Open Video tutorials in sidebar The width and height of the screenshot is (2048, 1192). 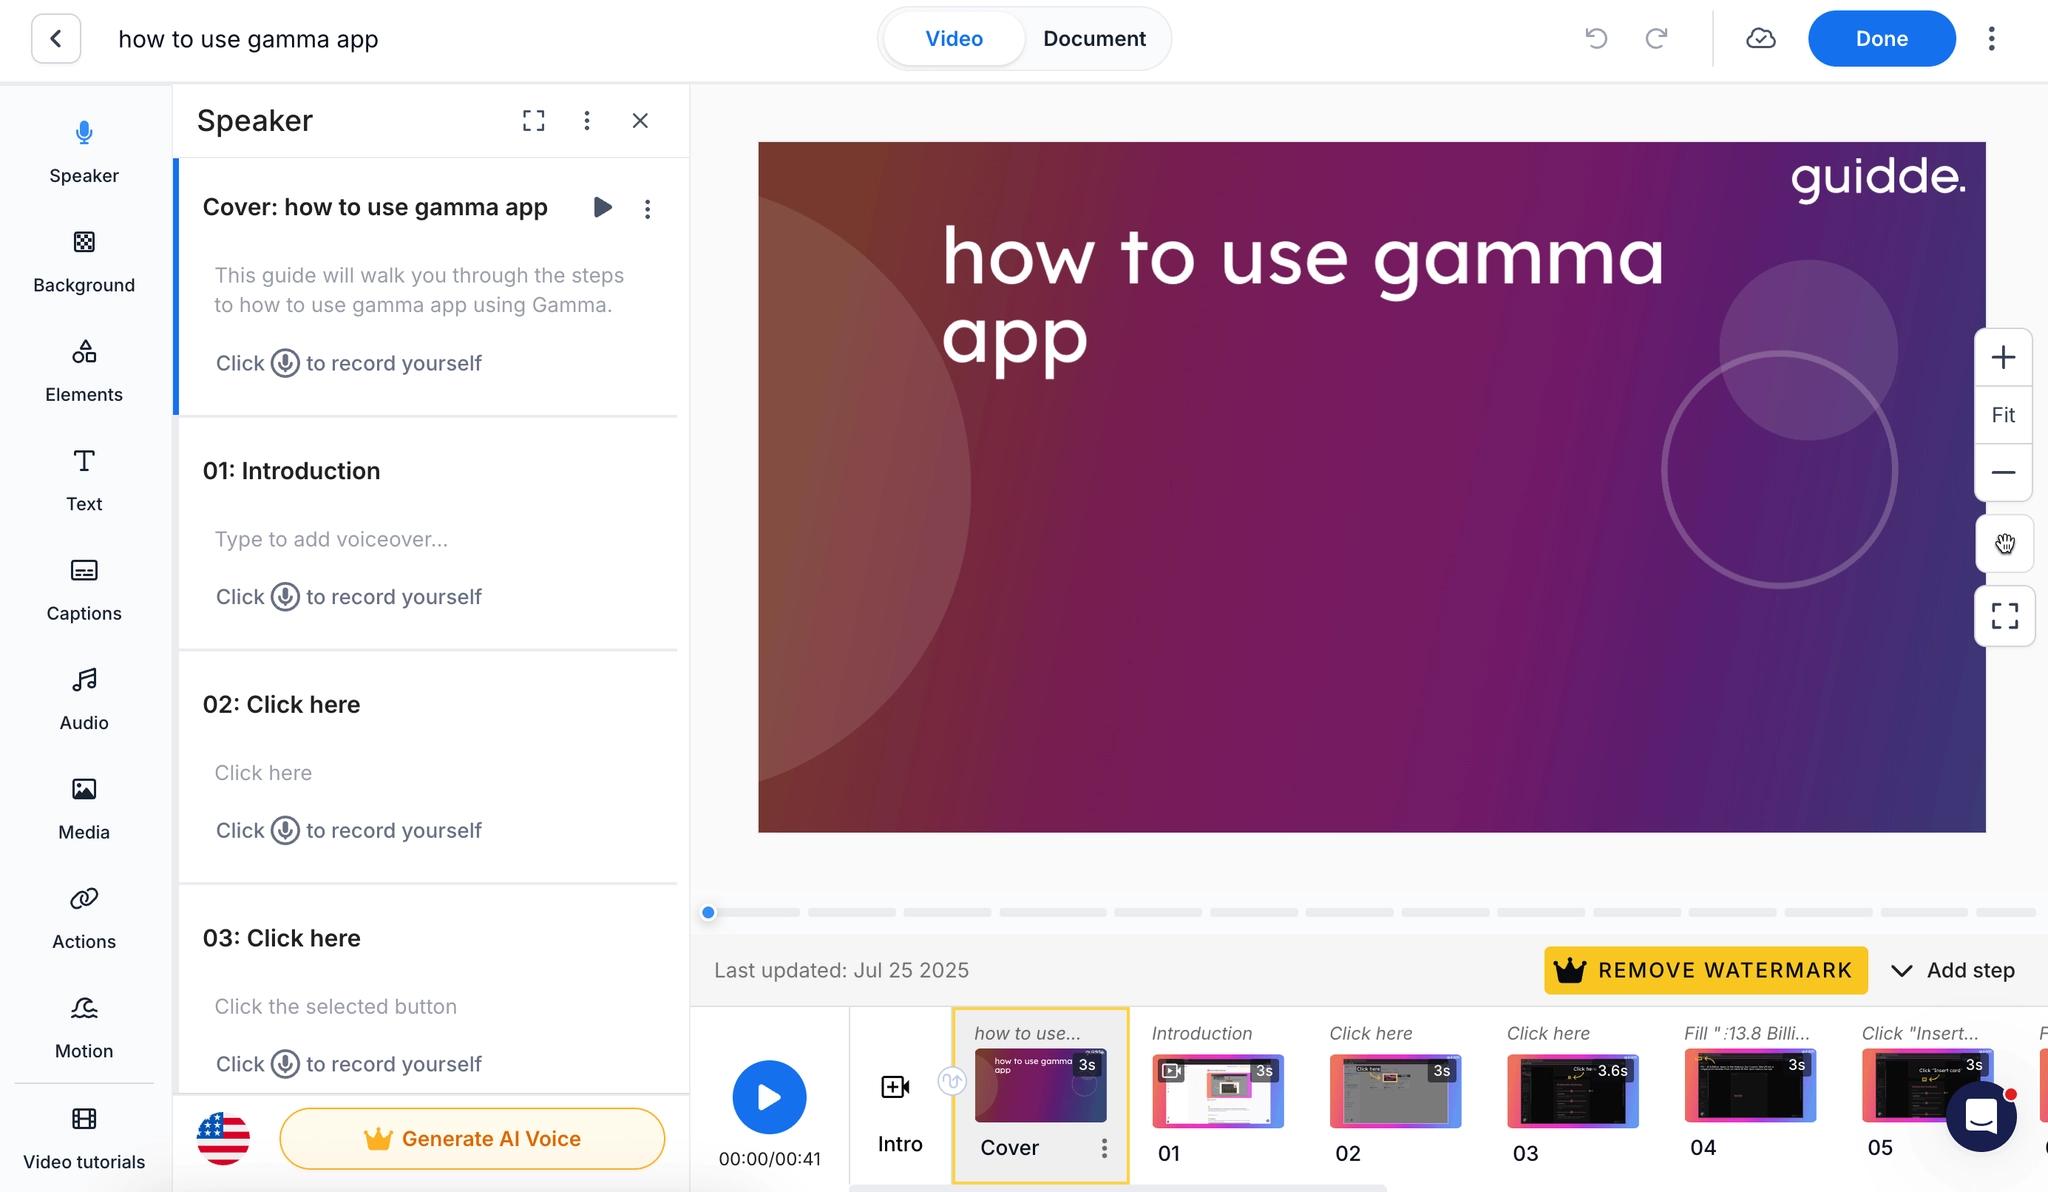(84, 1138)
